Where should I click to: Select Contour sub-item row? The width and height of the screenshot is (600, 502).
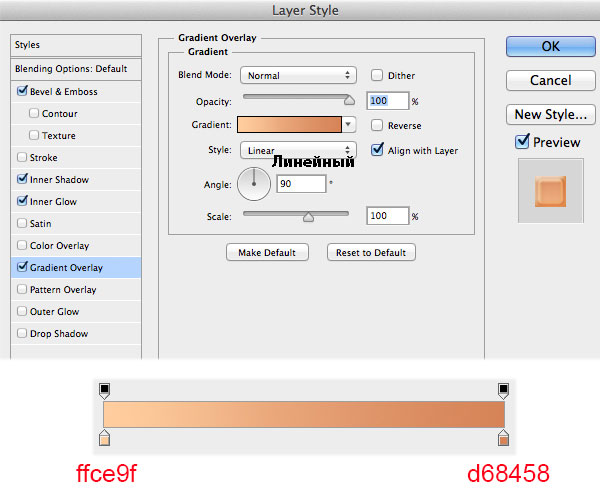(76, 114)
